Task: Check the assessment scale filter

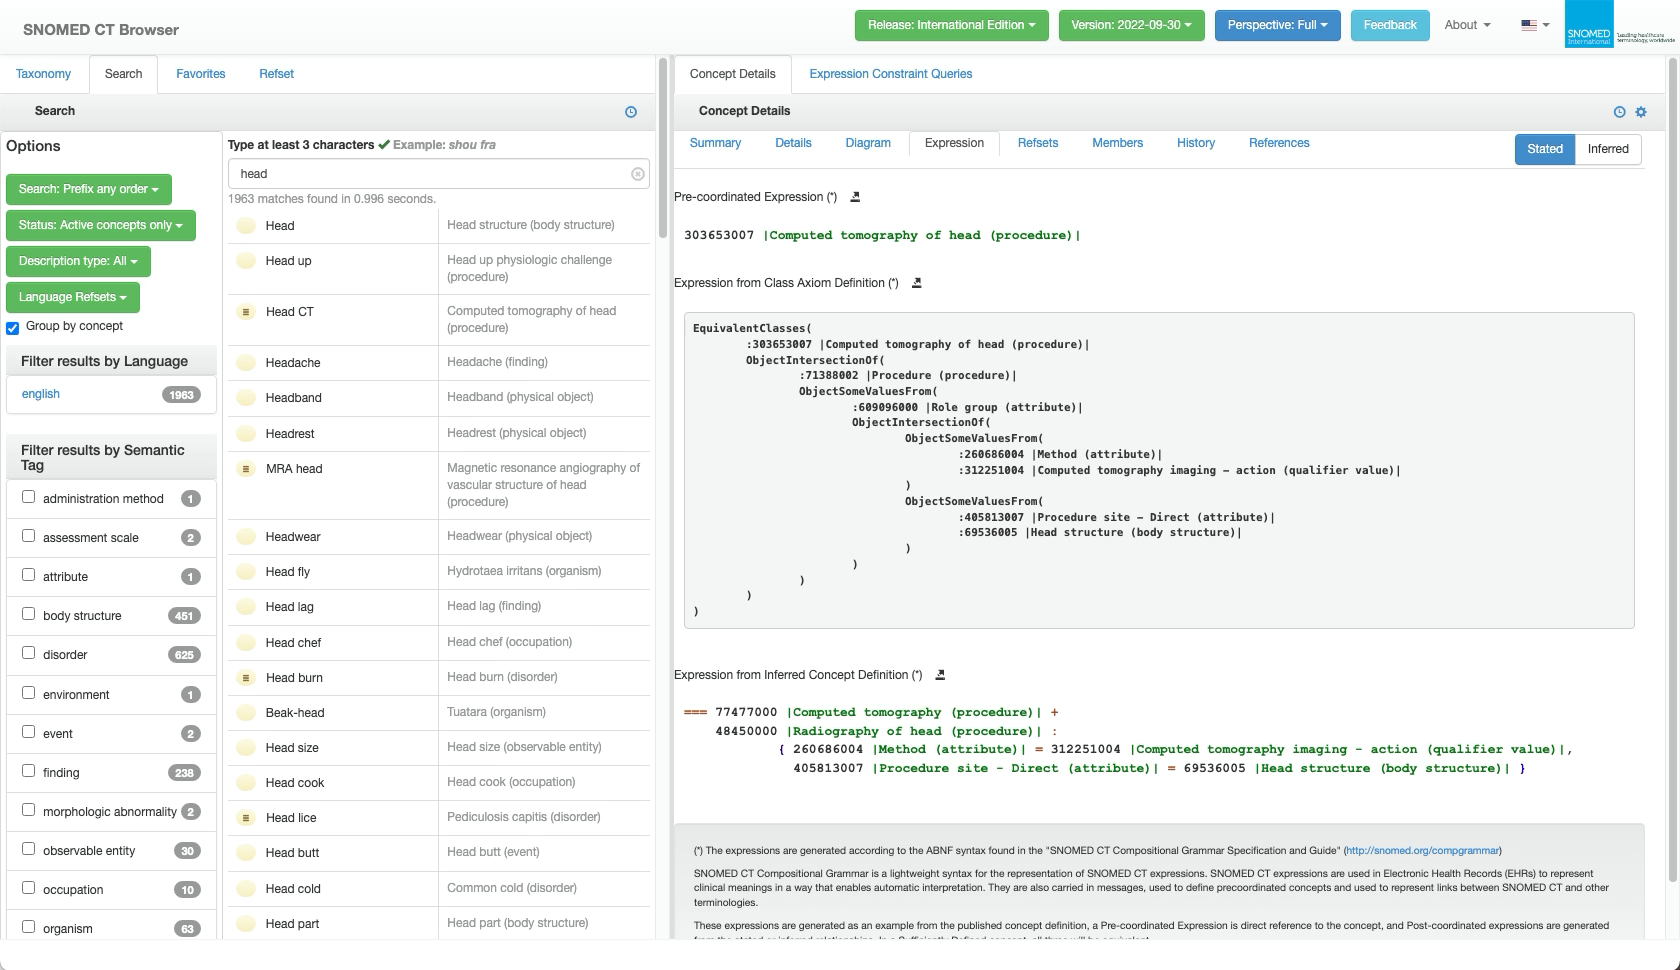Action: [x=28, y=536]
